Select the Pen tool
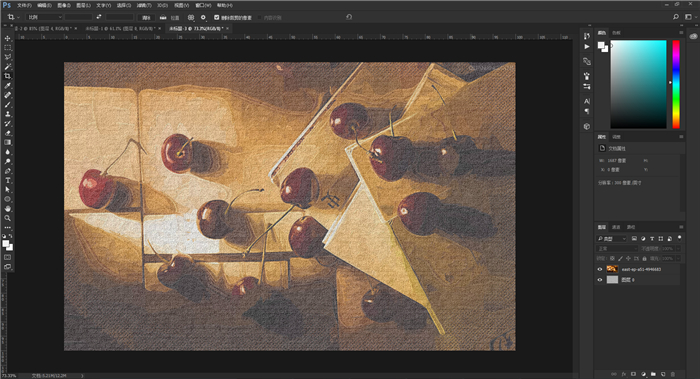 8,171
